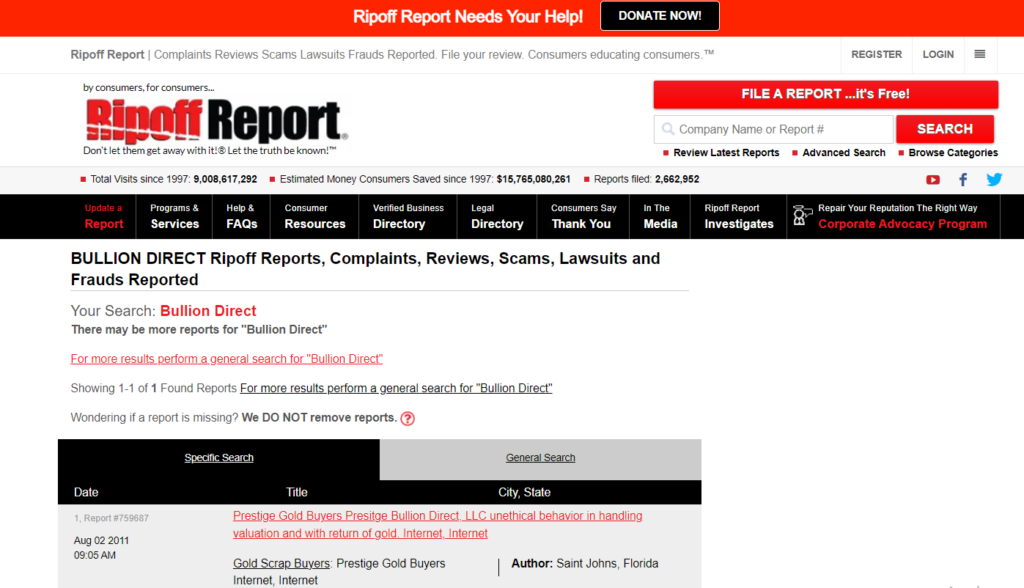Click the Corporate Advocacy Program figure icon
The width and height of the screenshot is (1024, 588).
(x=802, y=215)
